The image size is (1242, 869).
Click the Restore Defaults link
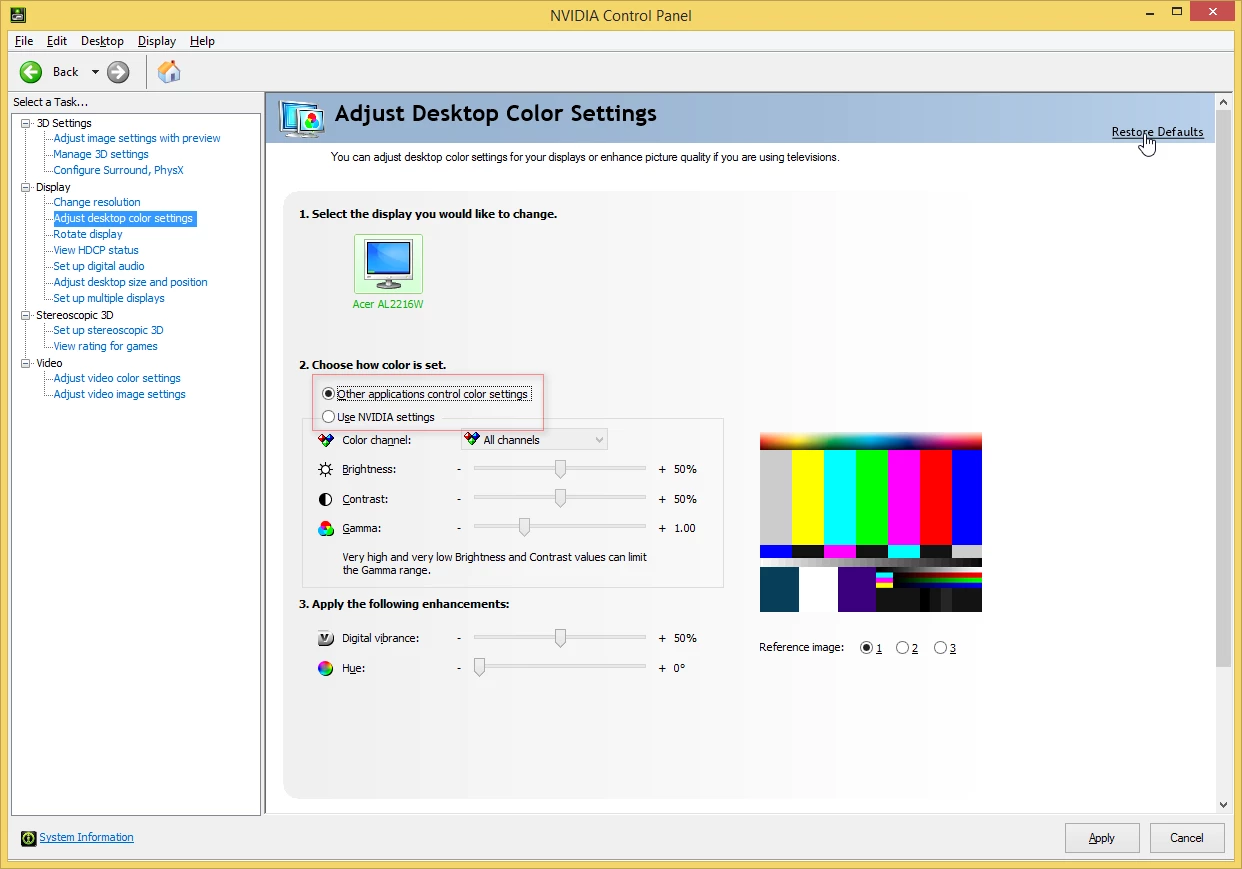(x=1157, y=132)
